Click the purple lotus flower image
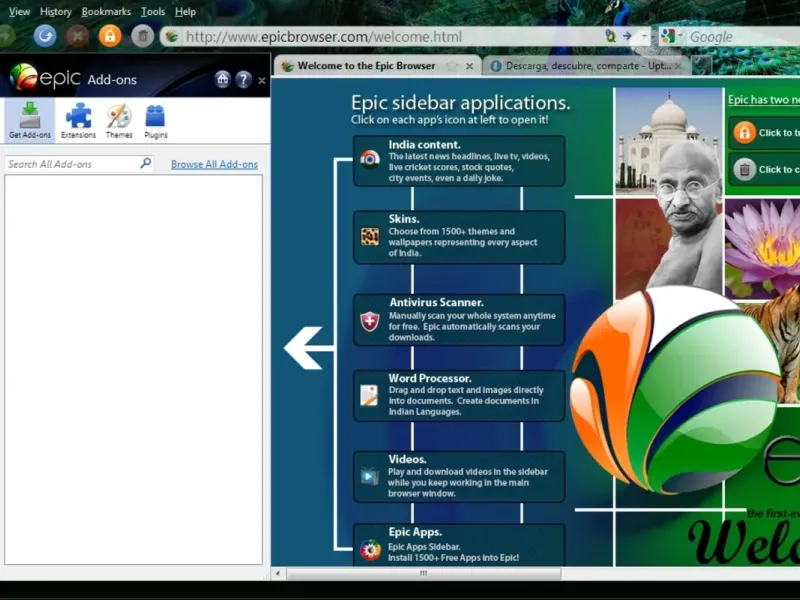This screenshot has height=600, width=800. [x=762, y=247]
